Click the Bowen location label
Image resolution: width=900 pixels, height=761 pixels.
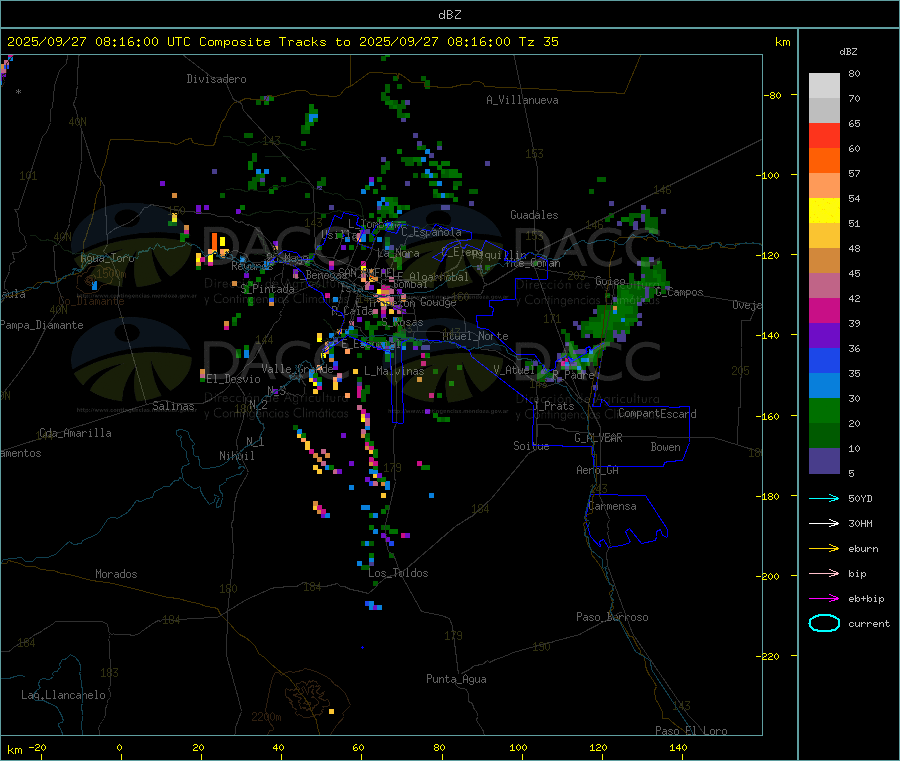665,447
